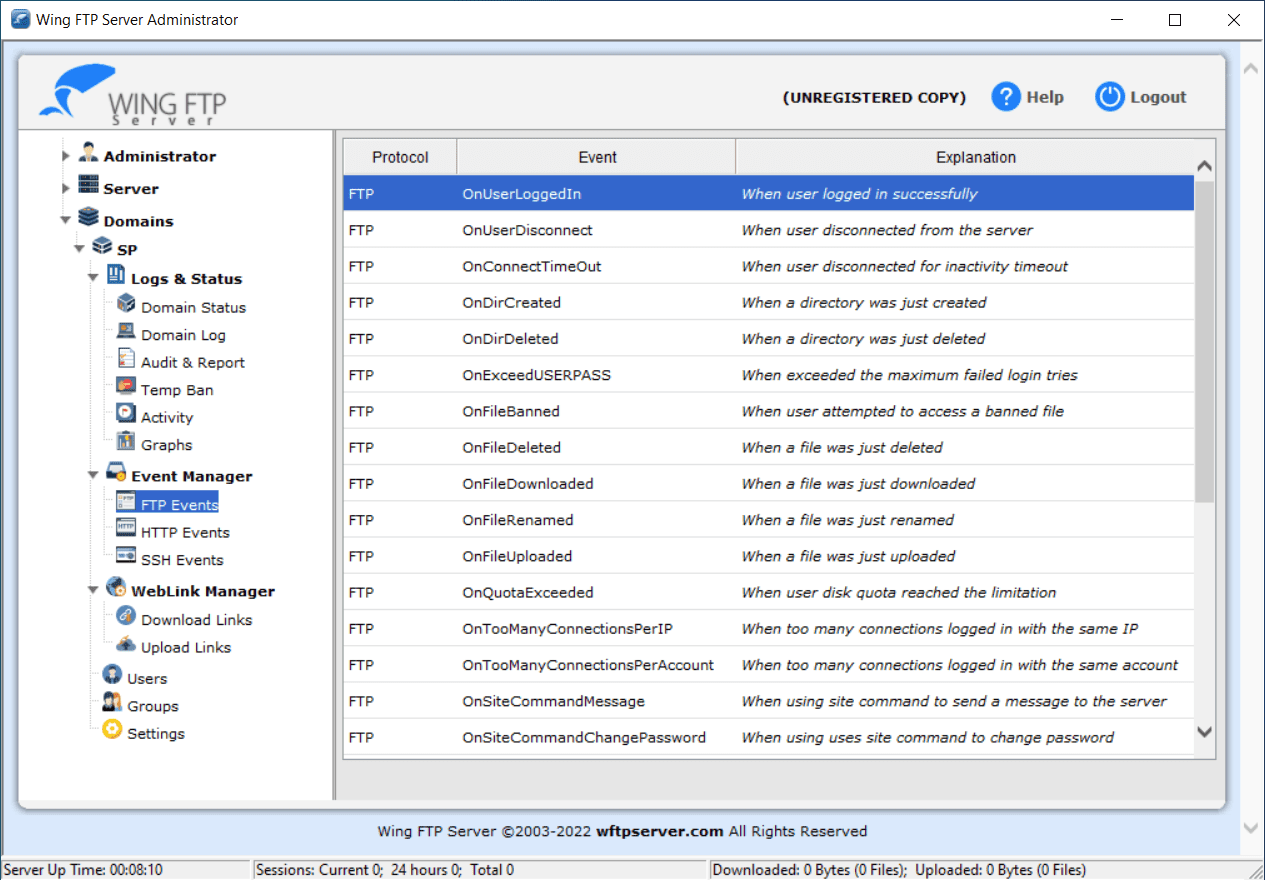Click the Settings gear icon

(x=112, y=731)
